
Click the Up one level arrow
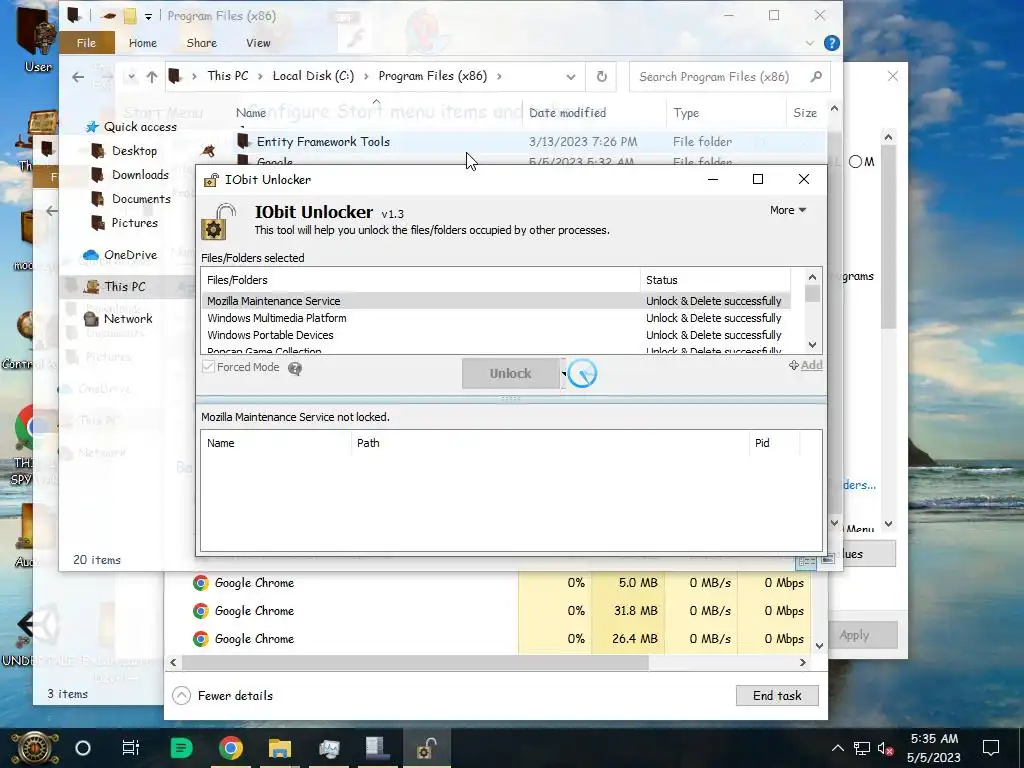tap(152, 77)
